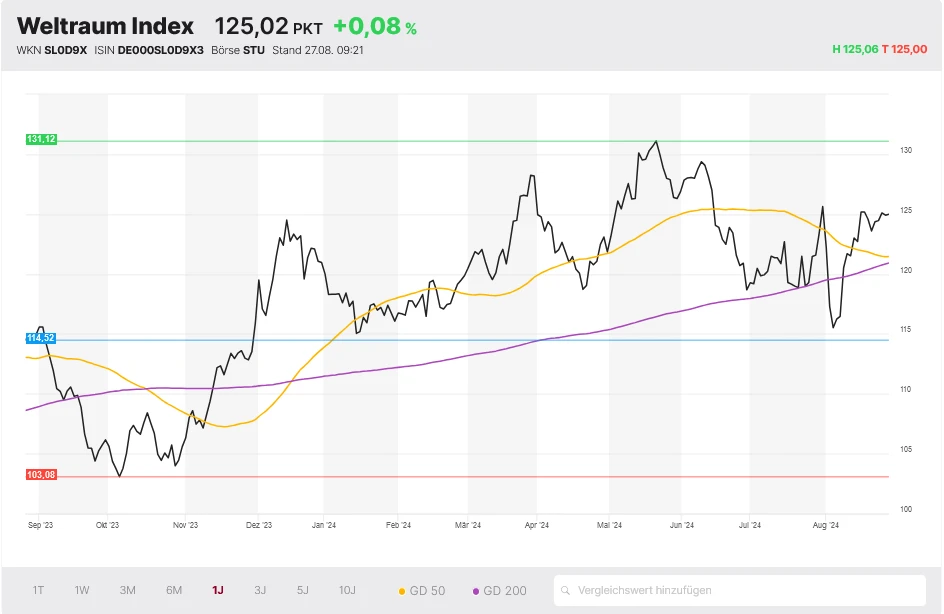This screenshot has height=614, width=944.
Task: Select the 3J timeframe
Action: click(259, 590)
